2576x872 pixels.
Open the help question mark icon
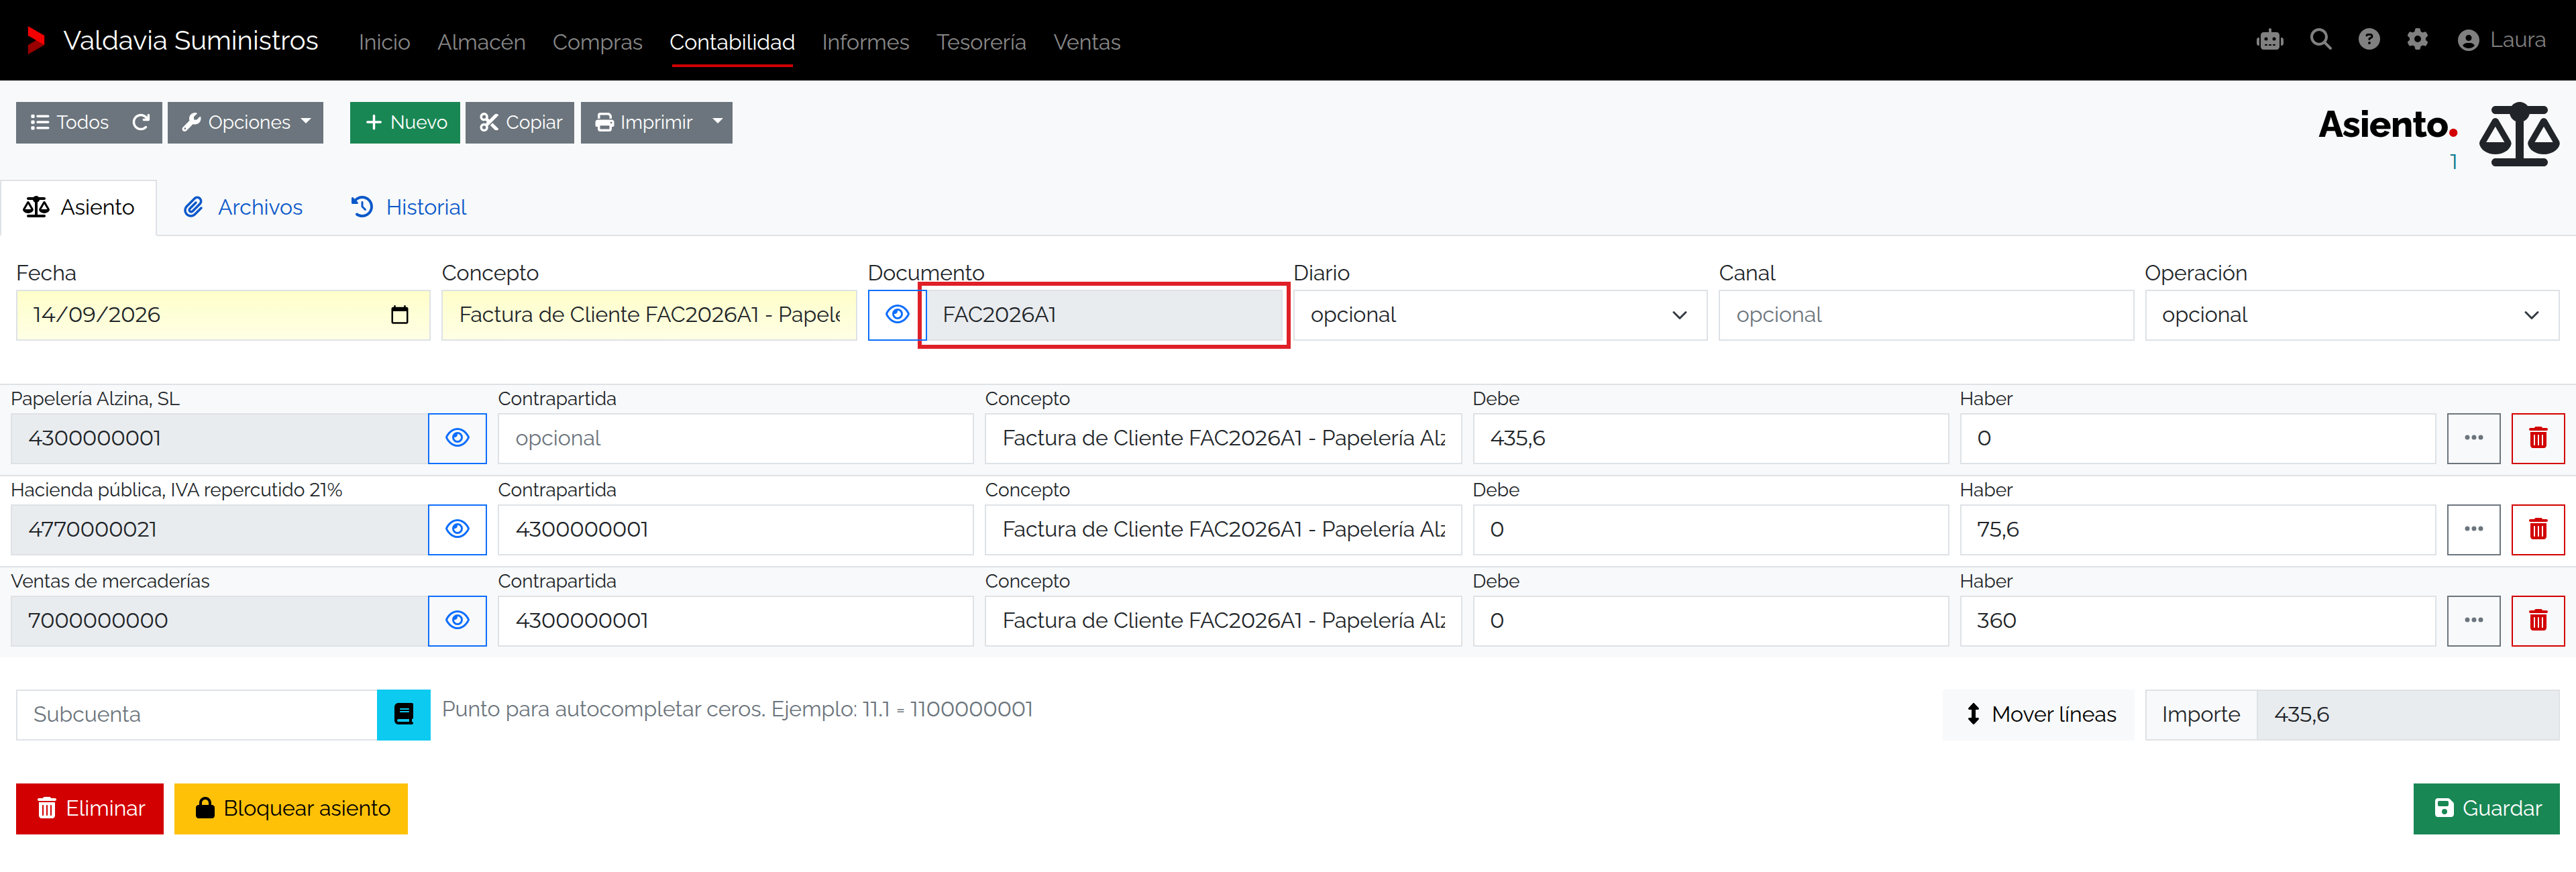2369,40
